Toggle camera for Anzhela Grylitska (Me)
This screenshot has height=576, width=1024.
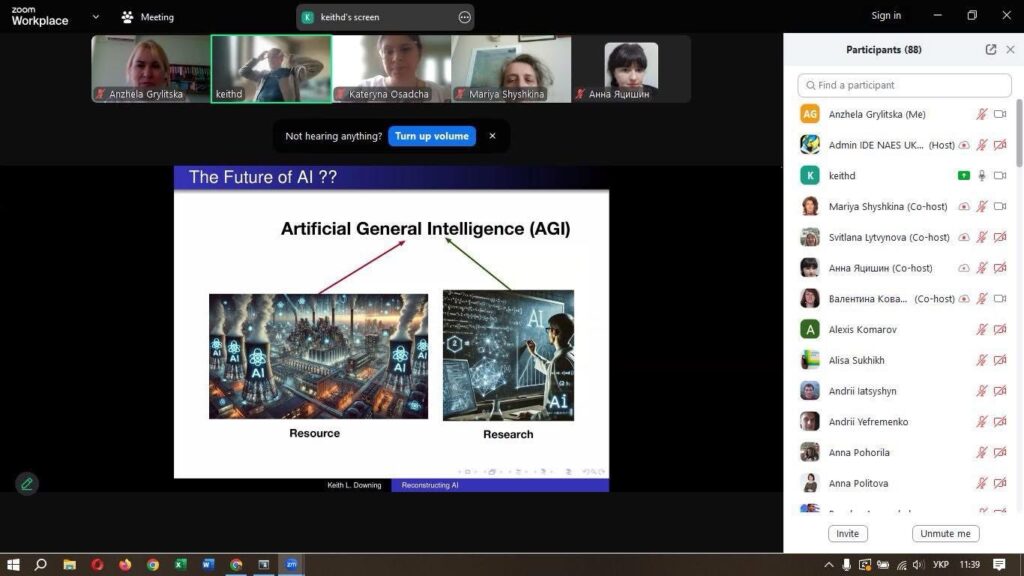[x=999, y=115]
